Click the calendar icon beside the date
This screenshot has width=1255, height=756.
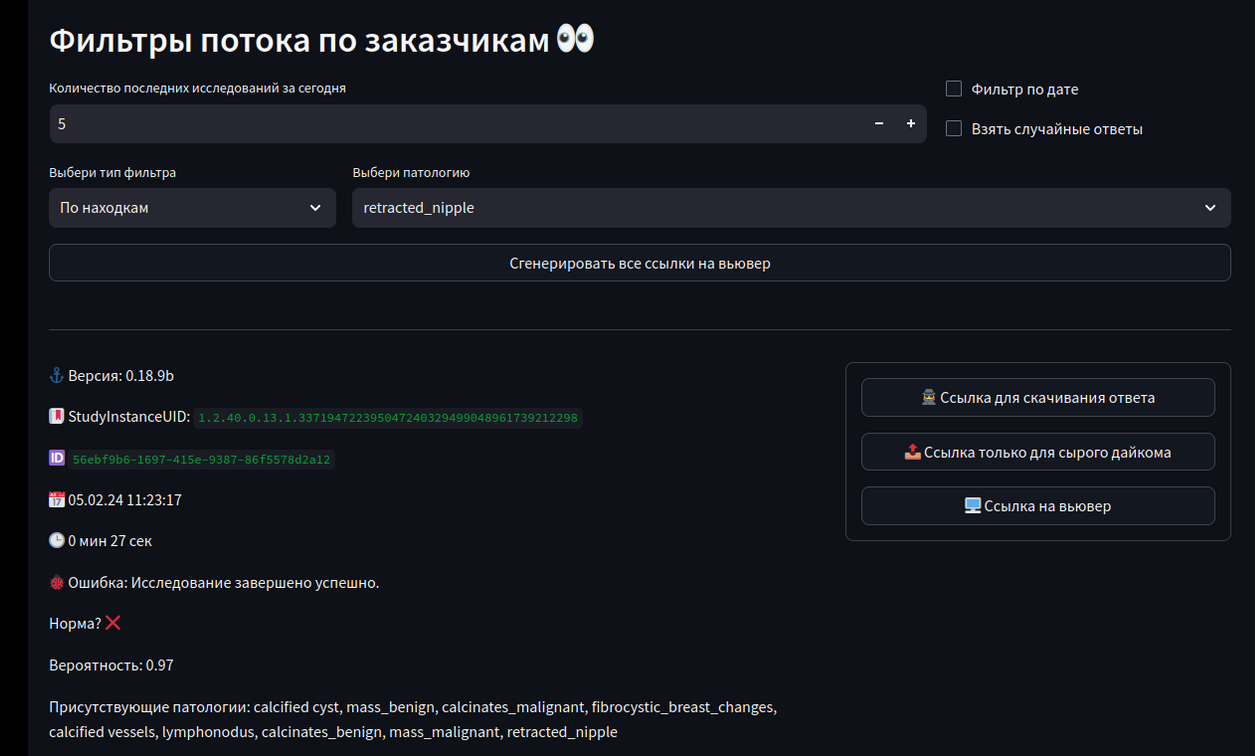[x=57, y=500]
